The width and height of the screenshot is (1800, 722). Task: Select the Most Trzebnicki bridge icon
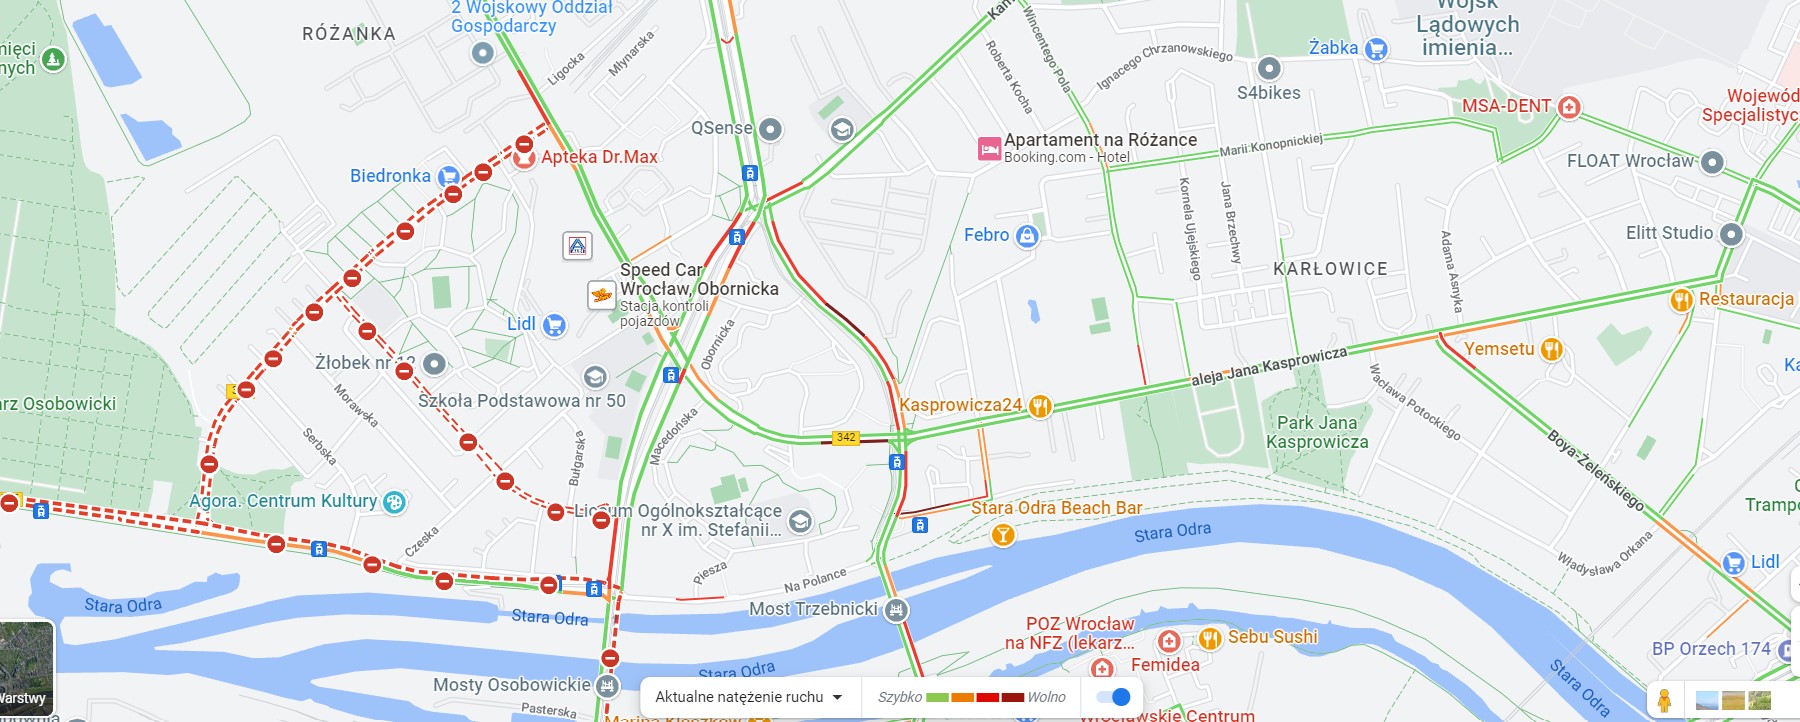896,609
